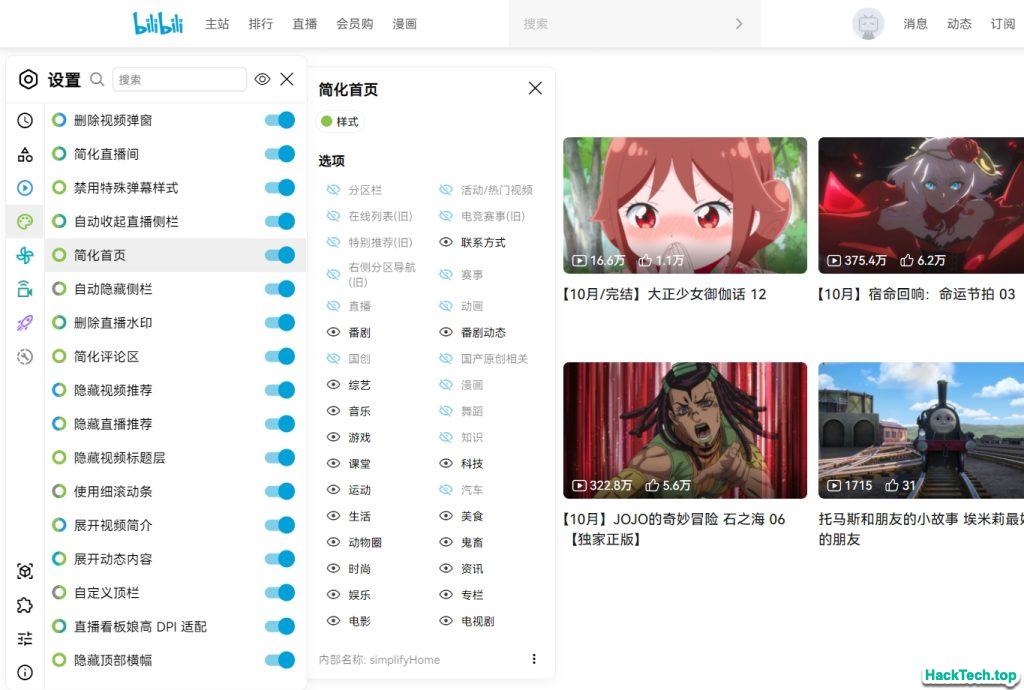This screenshot has width=1024, height=690.
Task: Click the user avatar in top bar
Action: click(867, 23)
